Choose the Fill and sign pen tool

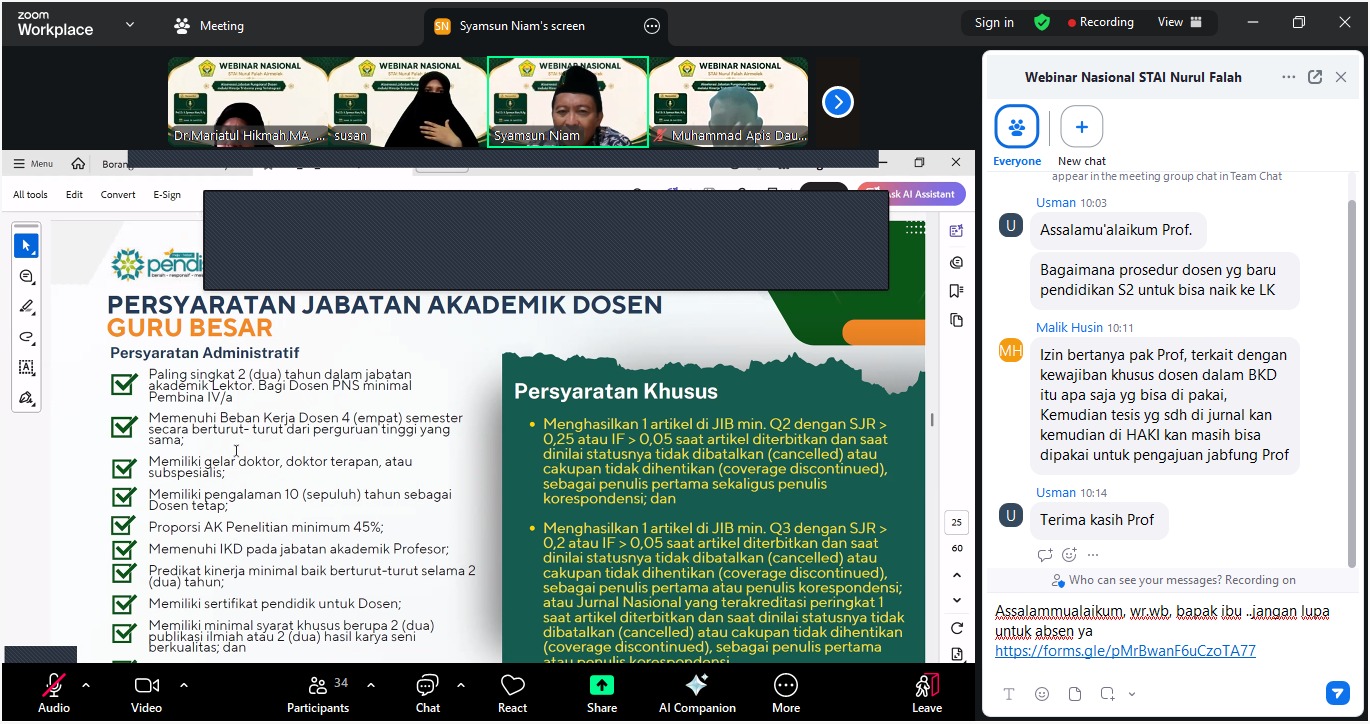(27, 398)
